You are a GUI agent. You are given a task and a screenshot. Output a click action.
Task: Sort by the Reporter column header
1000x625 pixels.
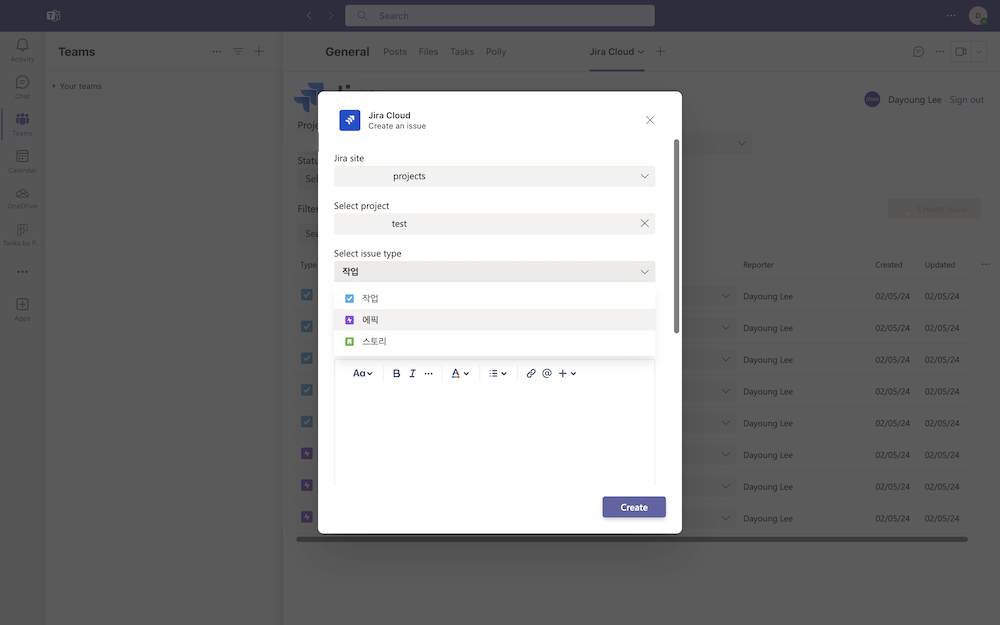[758, 265]
